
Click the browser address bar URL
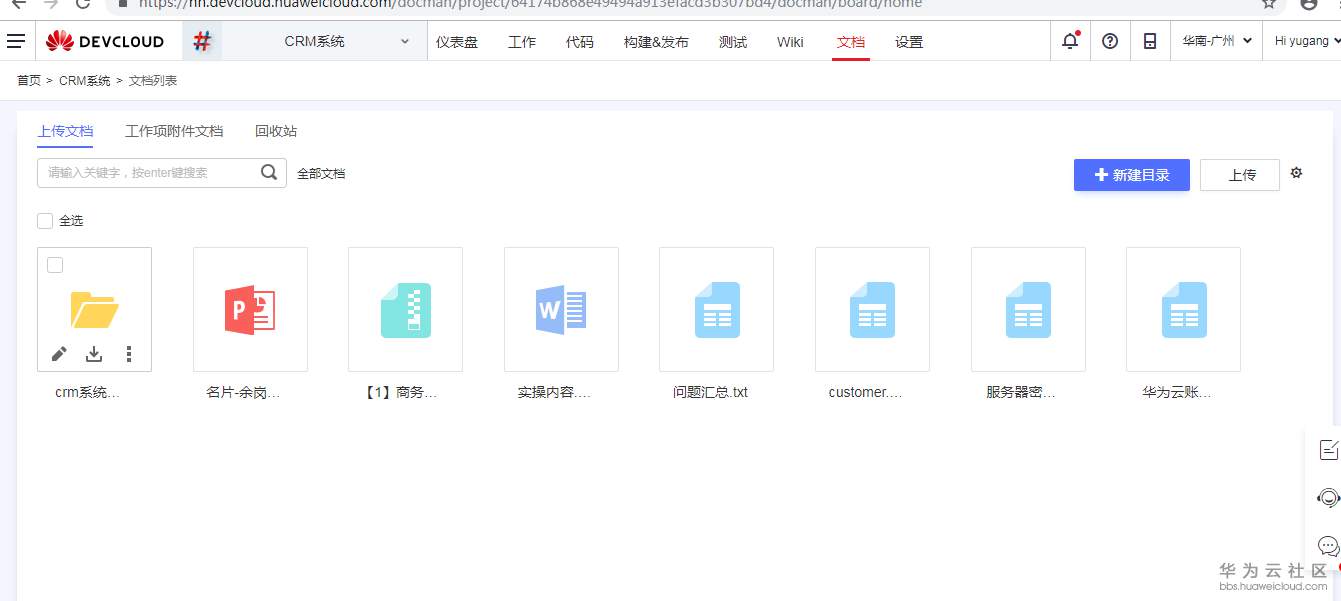point(530,4)
